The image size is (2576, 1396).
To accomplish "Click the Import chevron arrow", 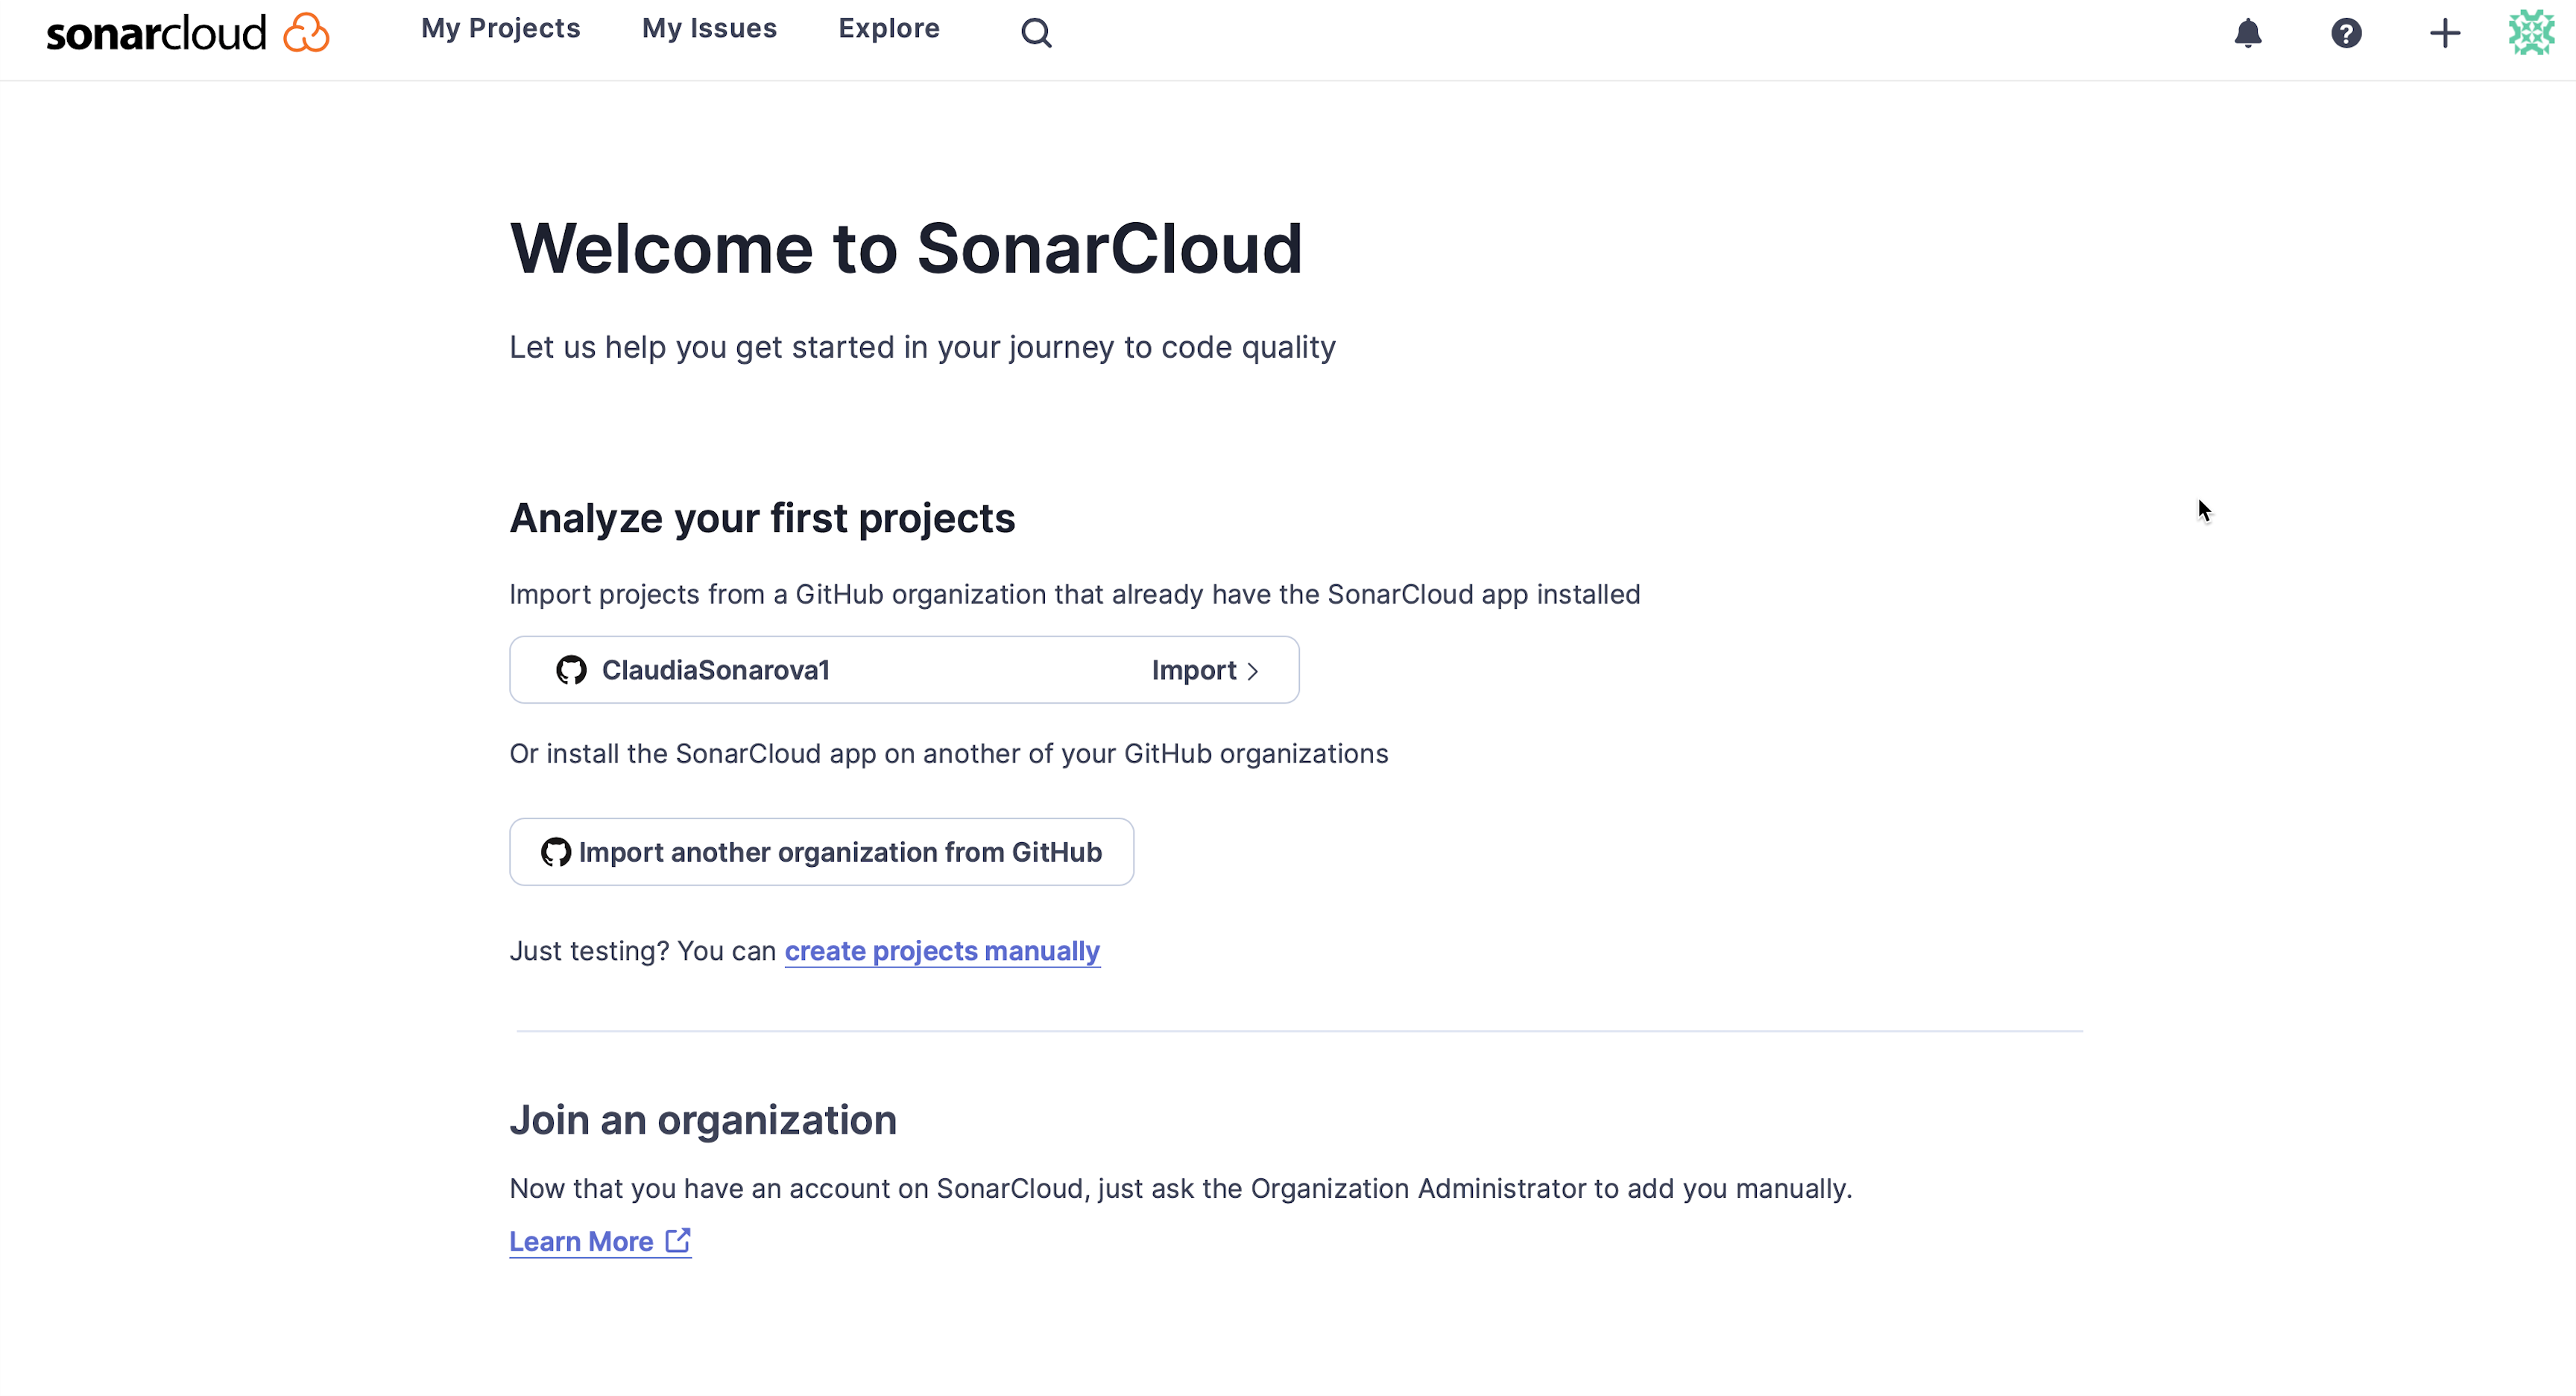I will [x=1252, y=671].
